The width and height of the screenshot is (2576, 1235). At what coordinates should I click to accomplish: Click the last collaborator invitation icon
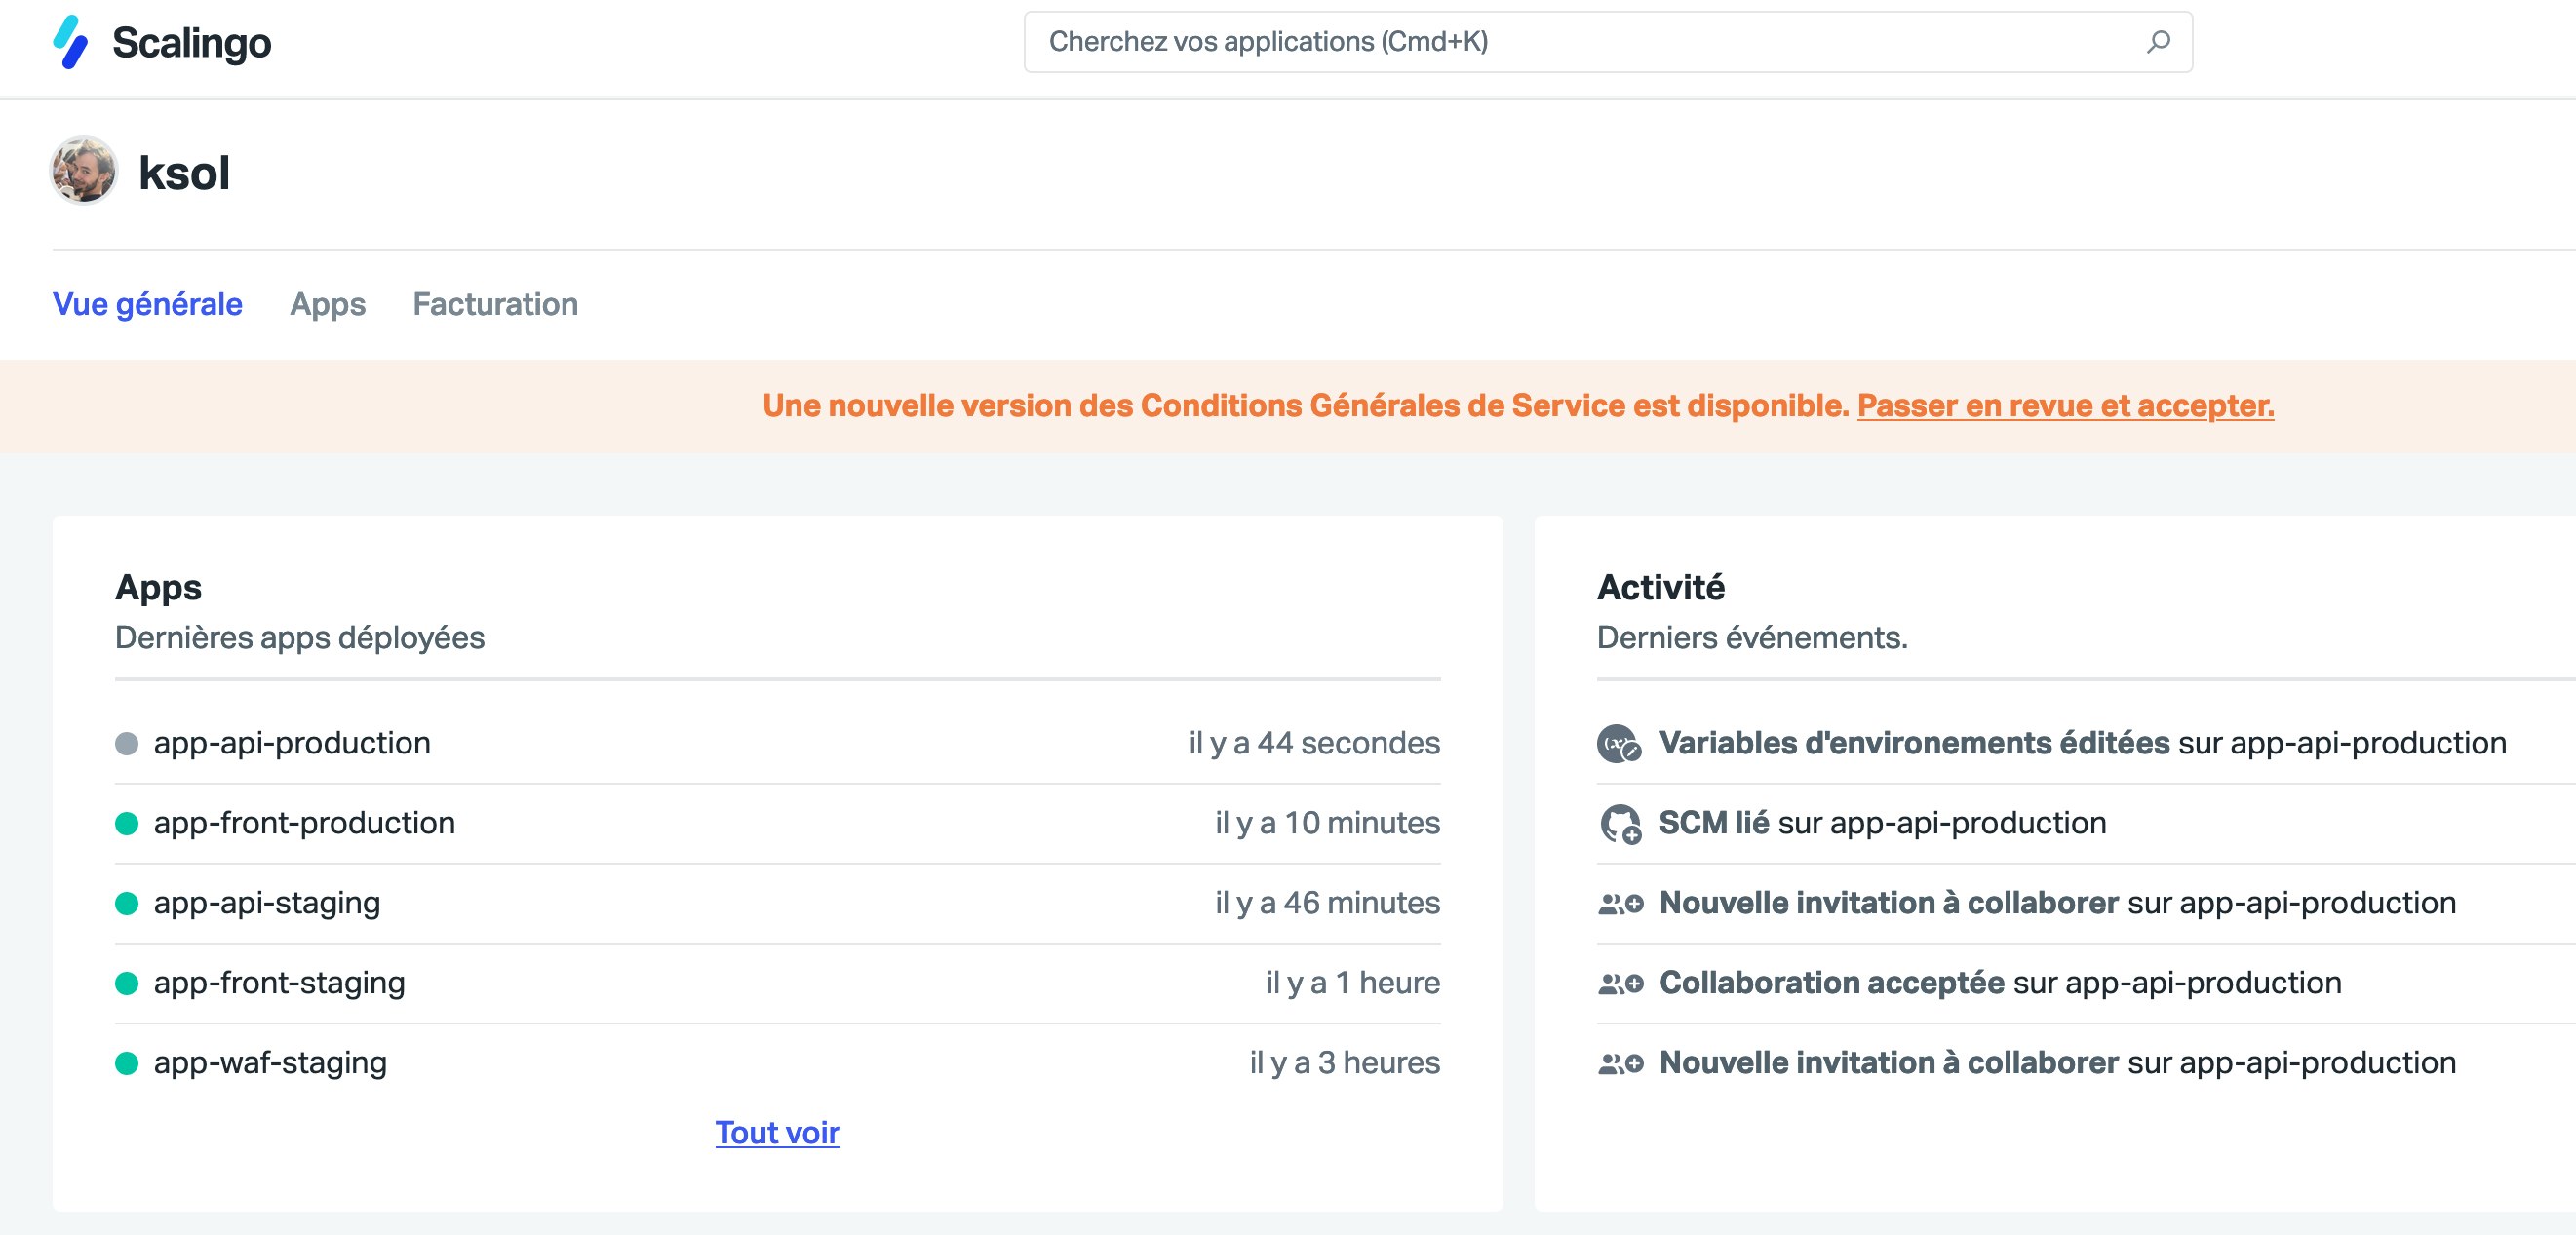[x=1620, y=1064]
